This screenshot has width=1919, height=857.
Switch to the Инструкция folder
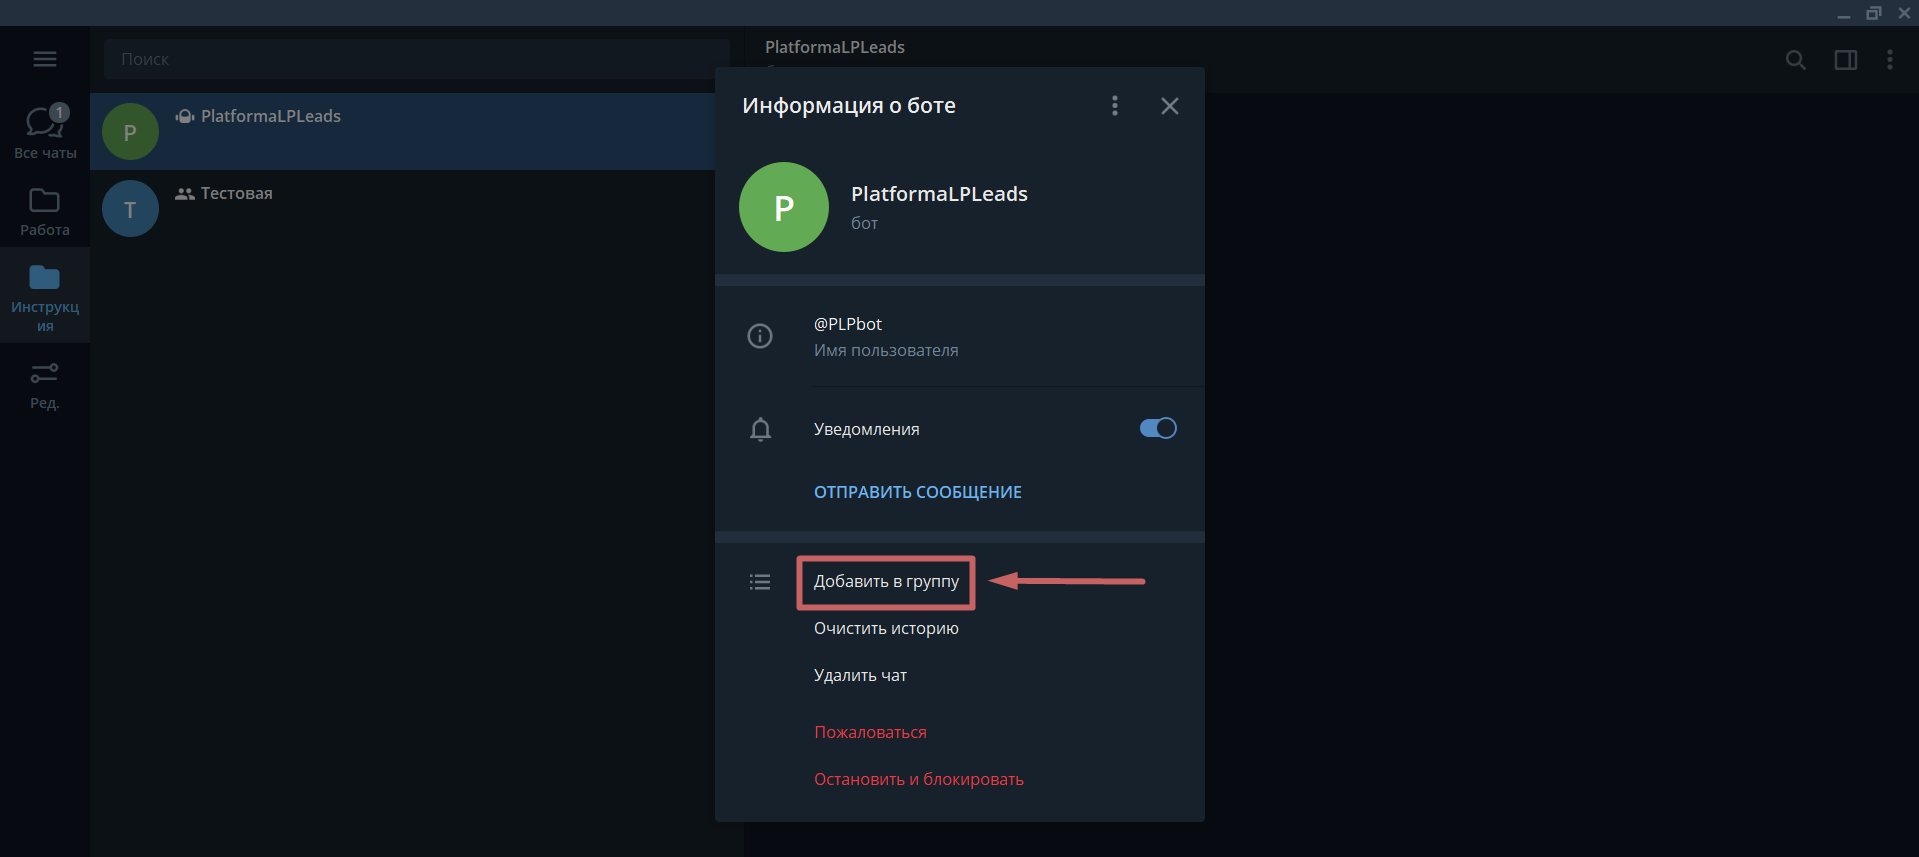click(x=45, y=297)
